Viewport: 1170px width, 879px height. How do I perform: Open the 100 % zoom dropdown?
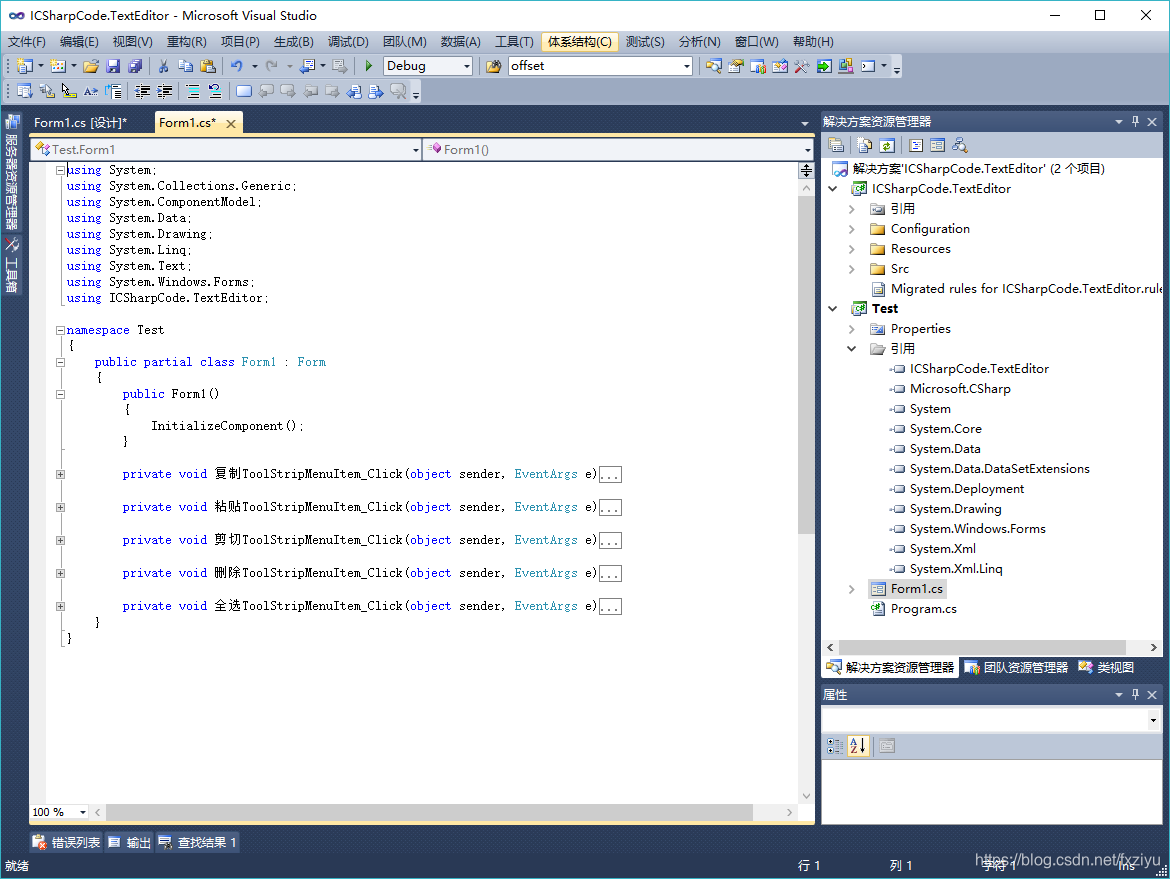(x=83, y=812)
